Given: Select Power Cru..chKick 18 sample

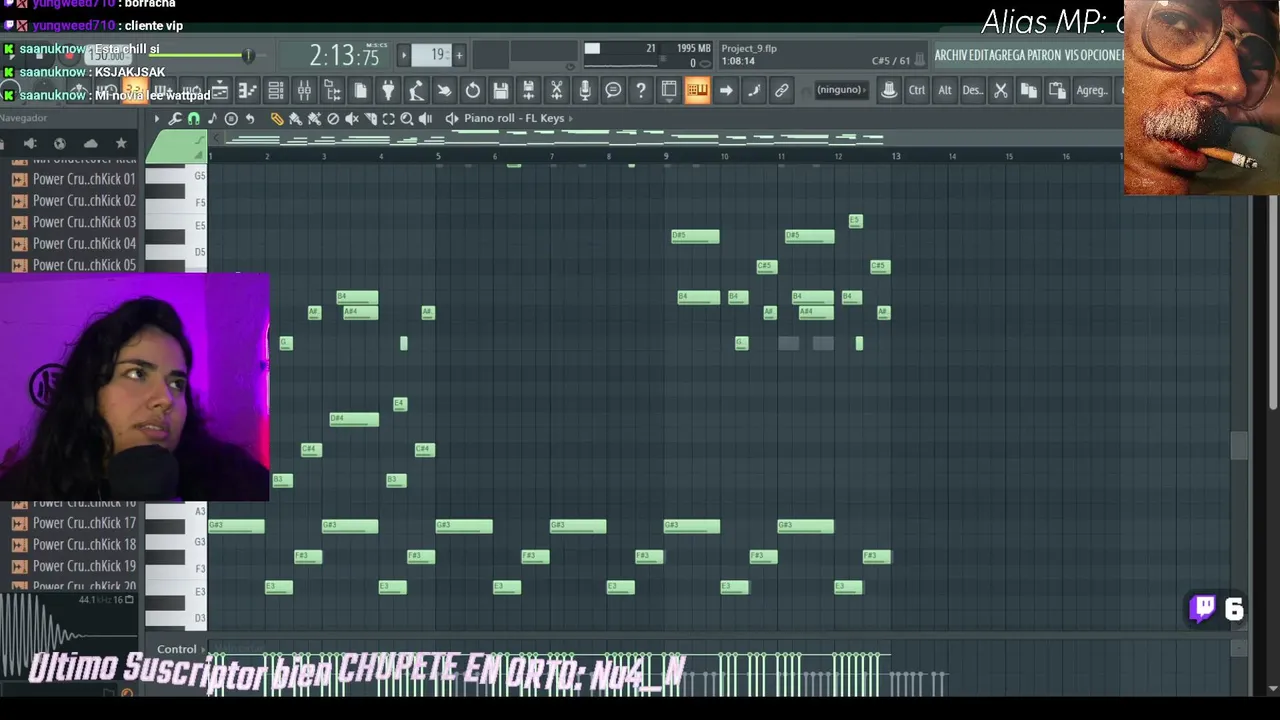Looking at the screenshot, I should (72, 544).
